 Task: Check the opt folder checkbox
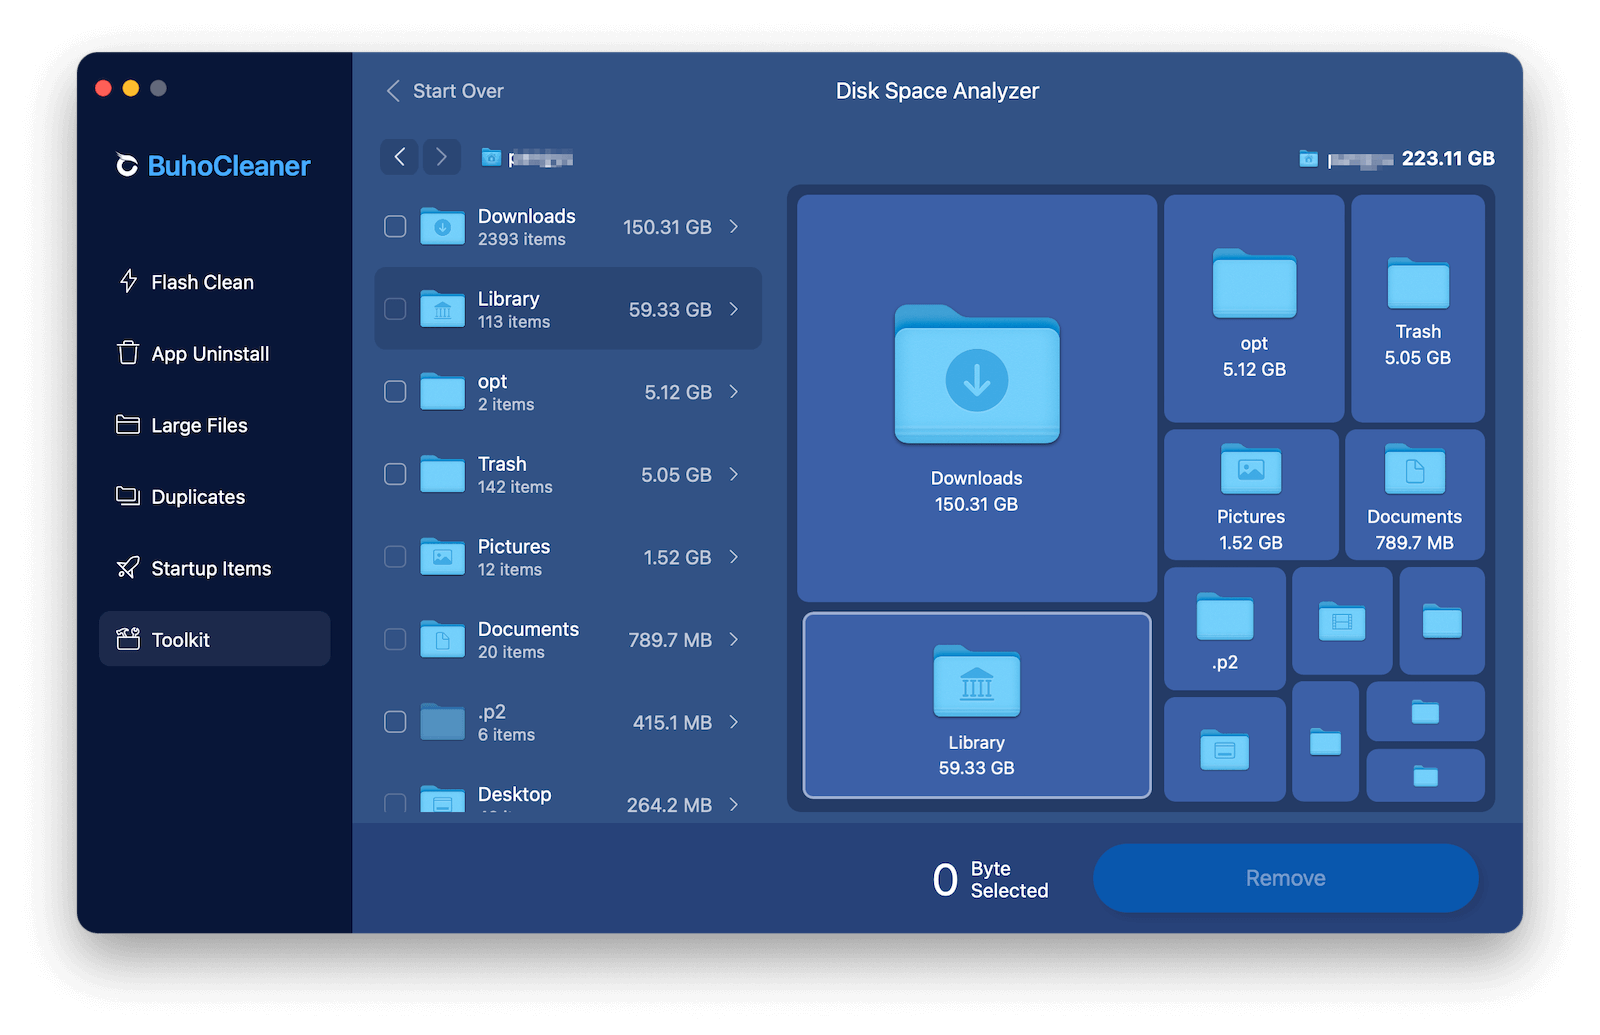pos(395,392)
